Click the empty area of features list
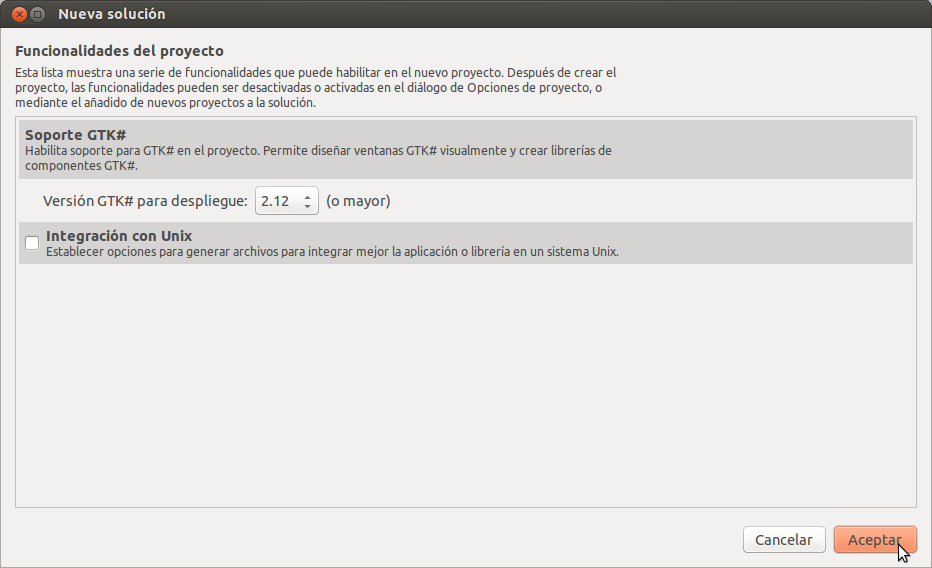This screenshot has width=932, height=568. point(466,386)
